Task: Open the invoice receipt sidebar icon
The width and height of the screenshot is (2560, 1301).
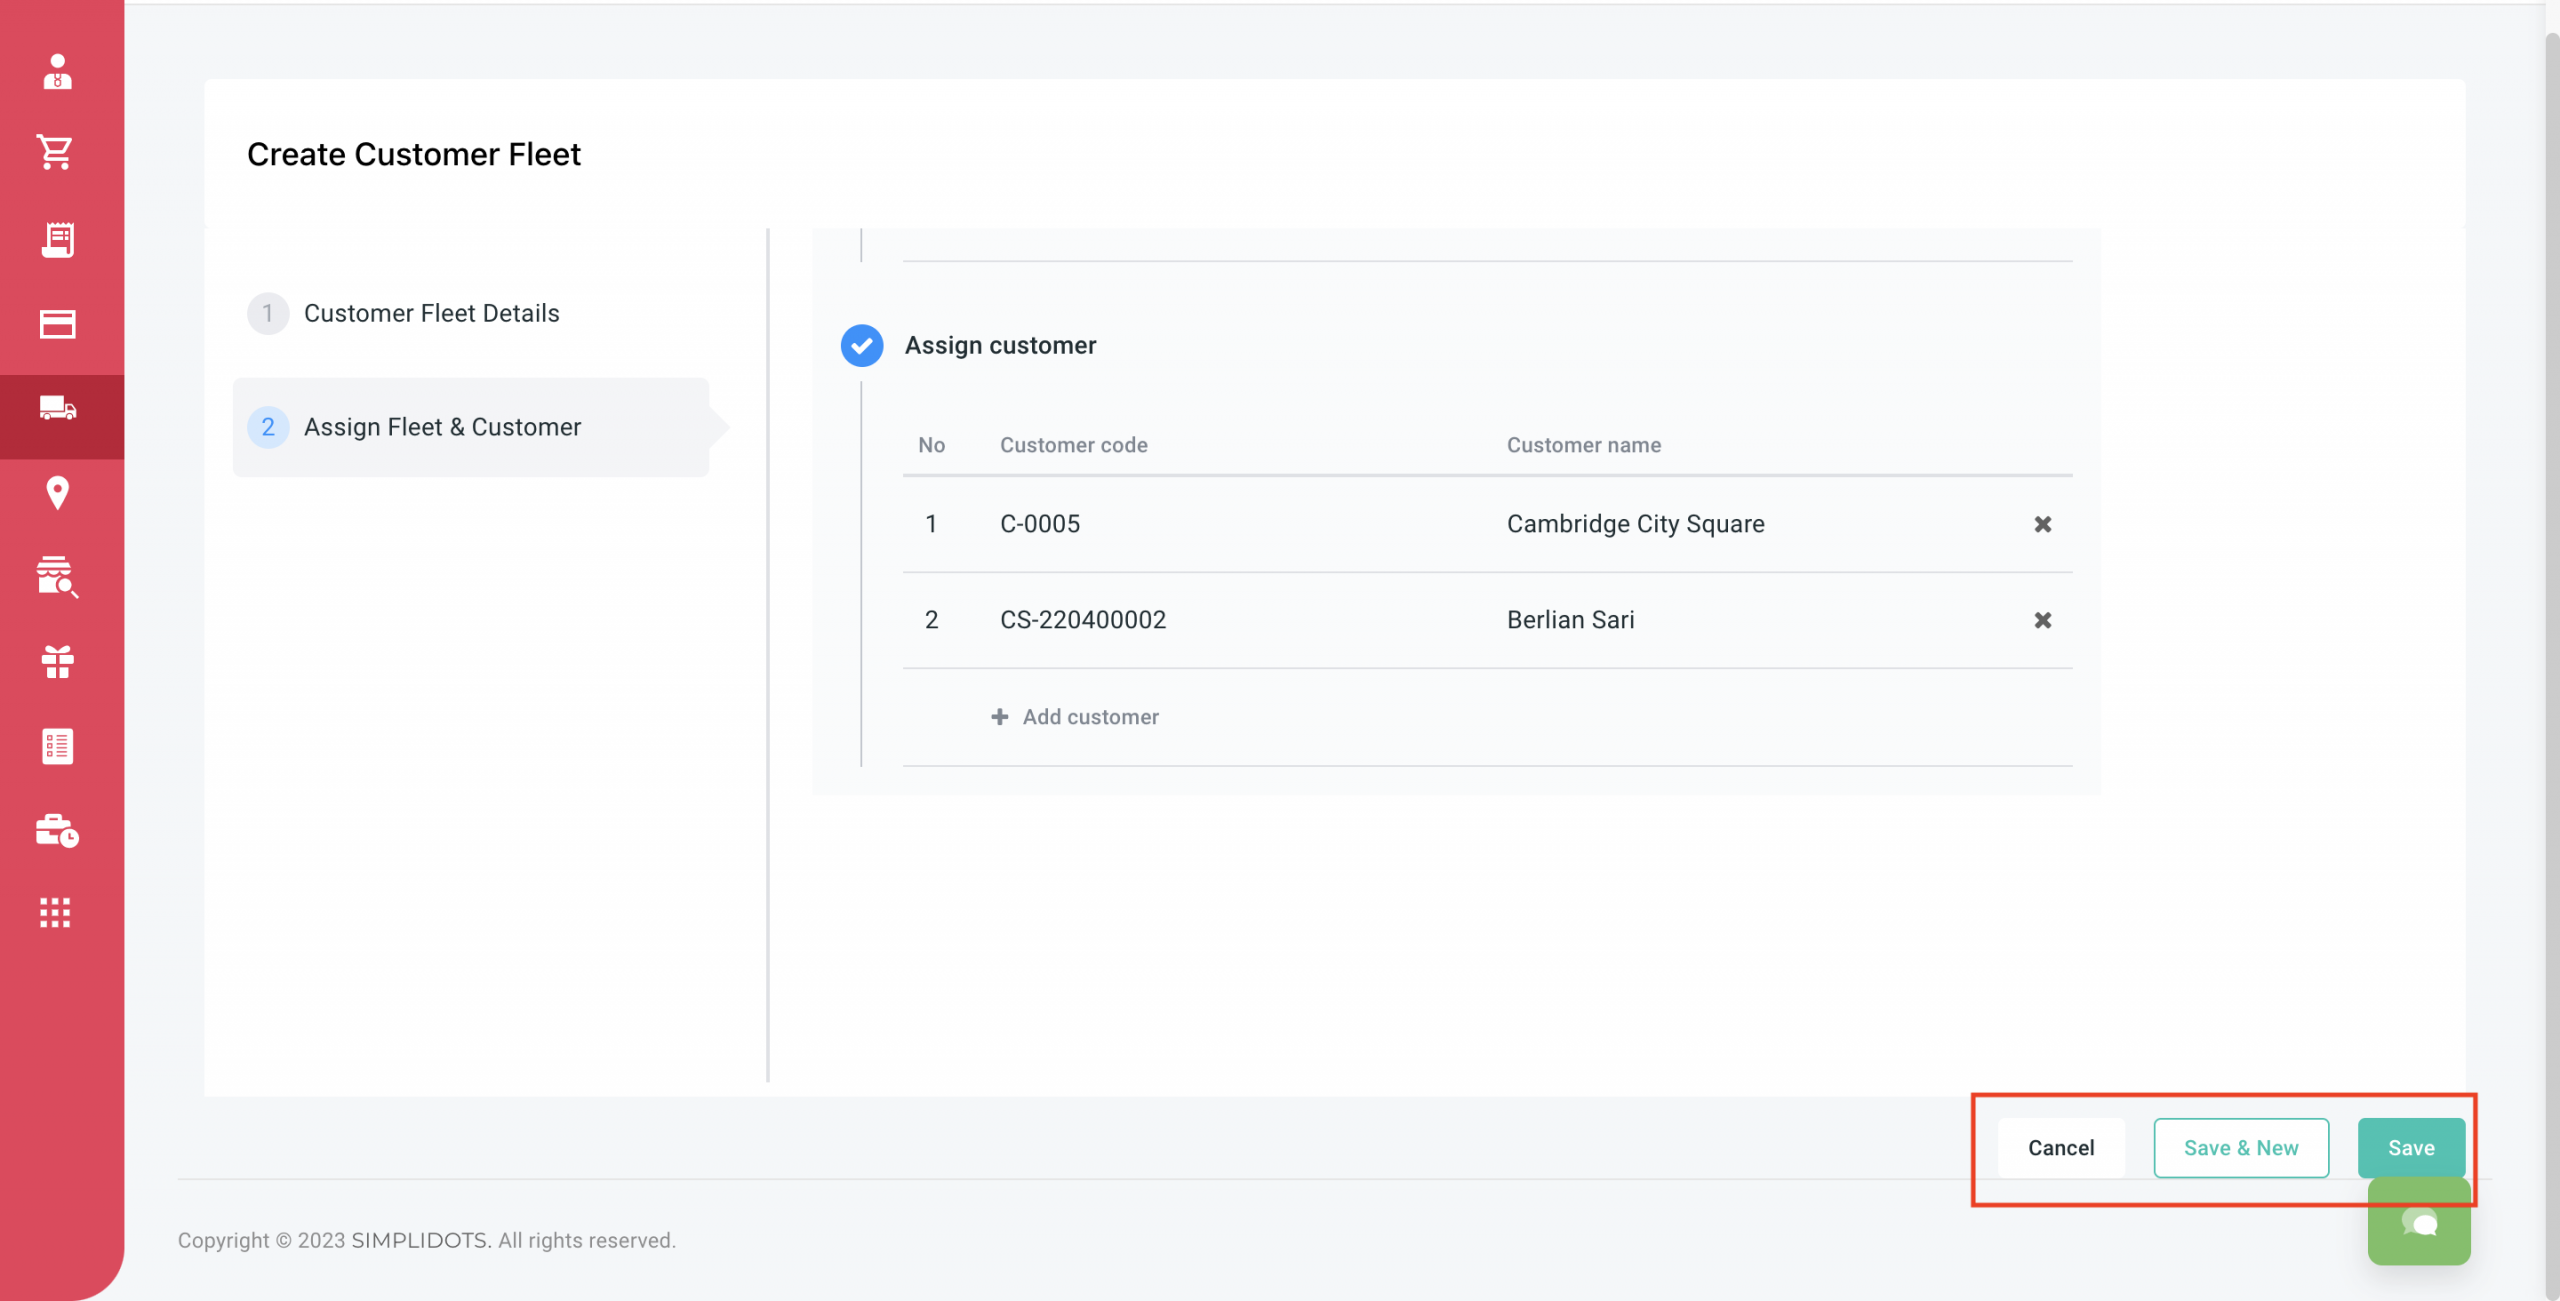Action: point(57,240)
